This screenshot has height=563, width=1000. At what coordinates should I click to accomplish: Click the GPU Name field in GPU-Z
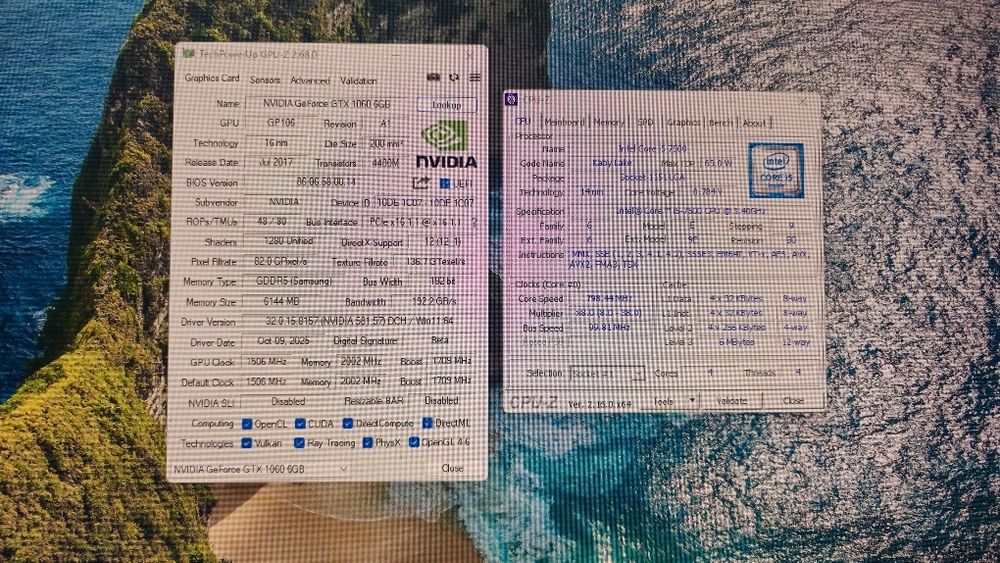327,103
